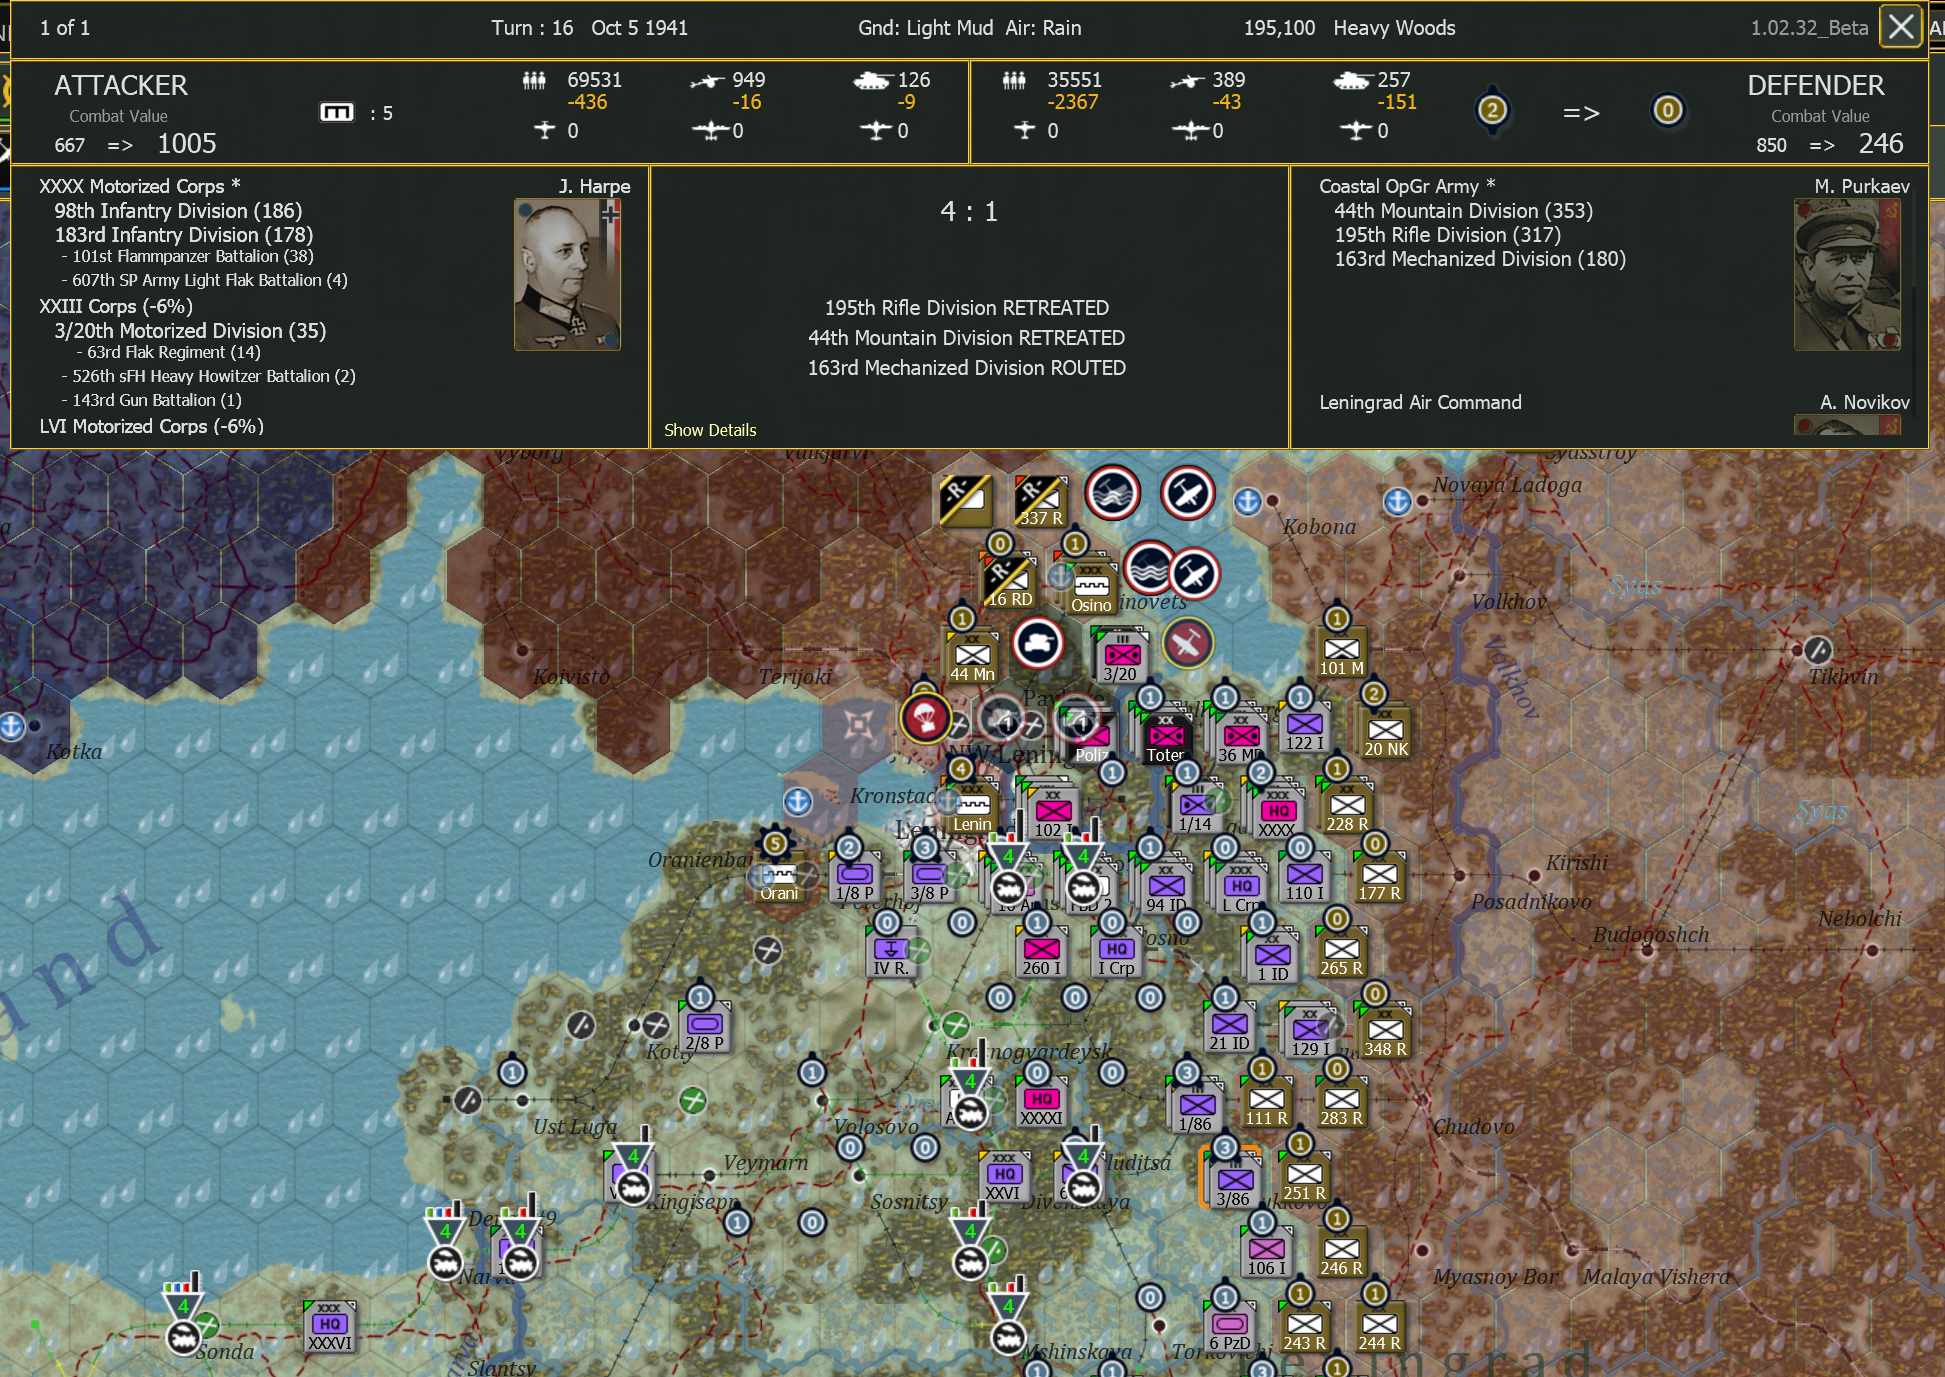The height and width of the screenshot is (1377, 1945).
Task: Select the XXXX HQ counter
Action: [1278, 813]
